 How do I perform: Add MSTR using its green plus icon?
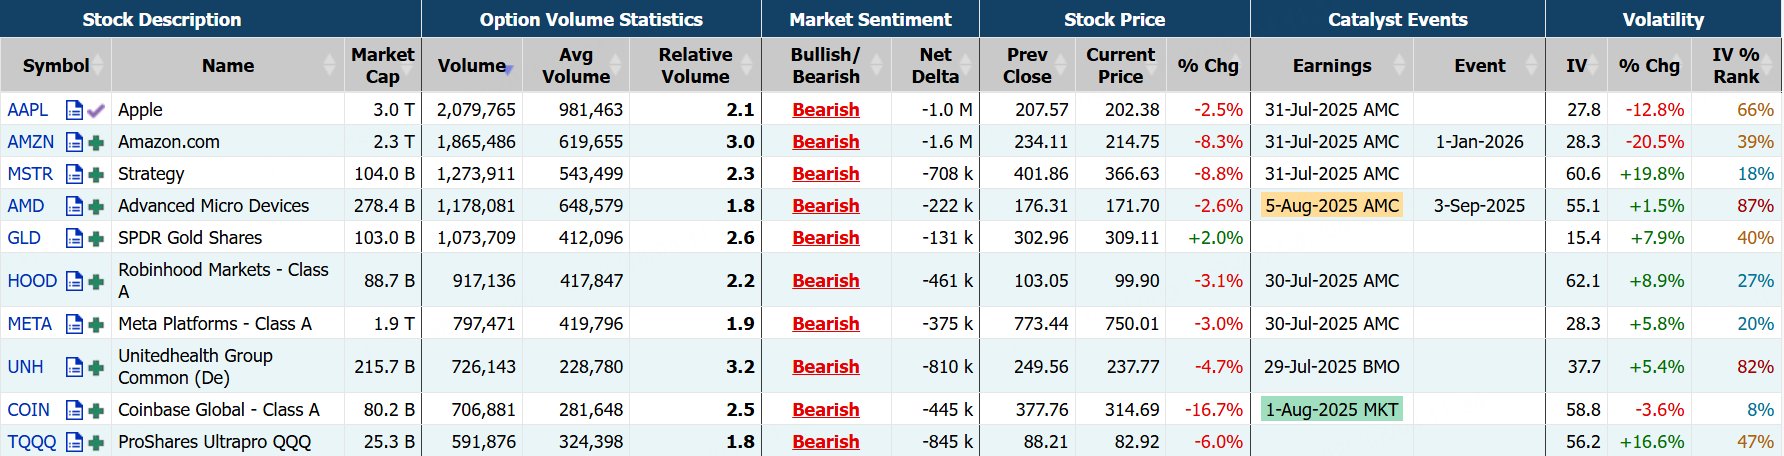click(96, 175)
